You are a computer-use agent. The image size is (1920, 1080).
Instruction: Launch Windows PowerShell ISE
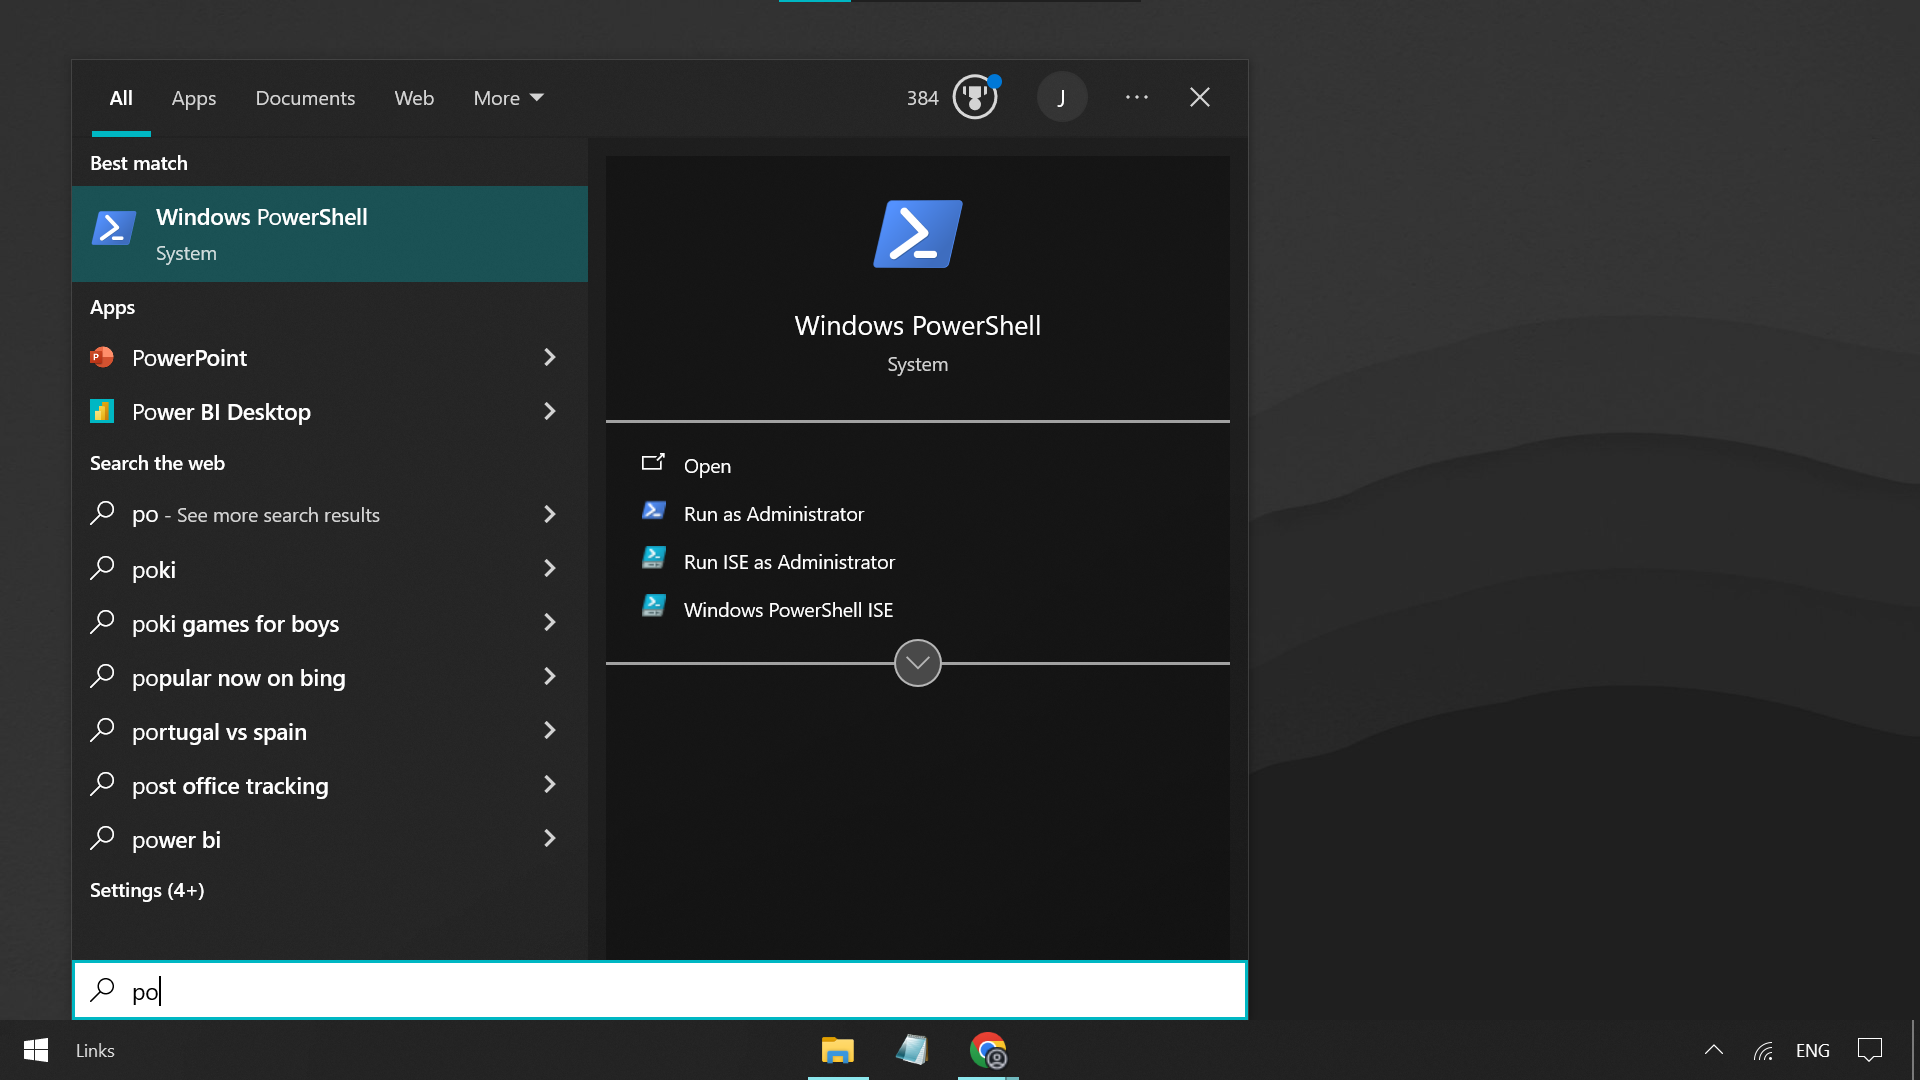click(x=788, y=610)
